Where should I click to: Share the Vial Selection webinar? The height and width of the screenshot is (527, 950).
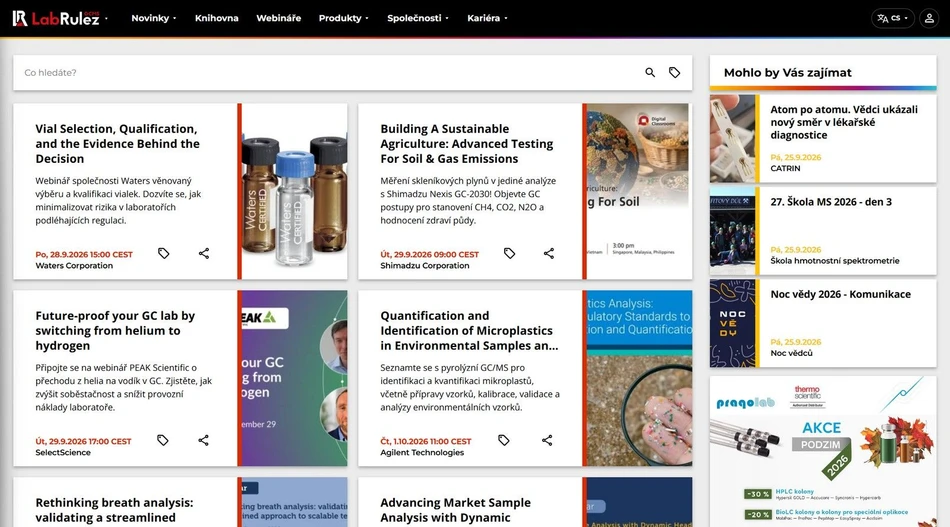204,253
